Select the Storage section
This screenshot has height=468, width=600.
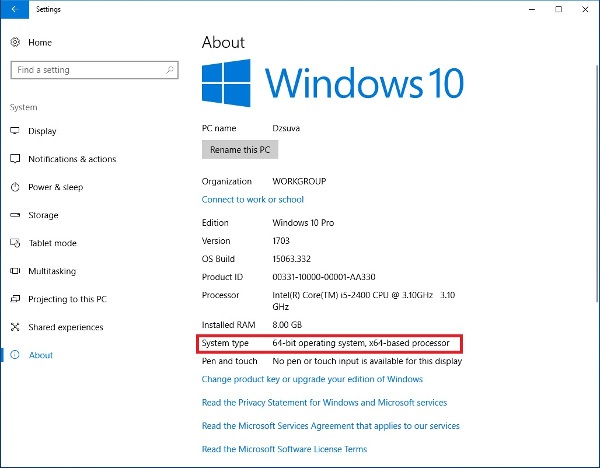[43, 215]
